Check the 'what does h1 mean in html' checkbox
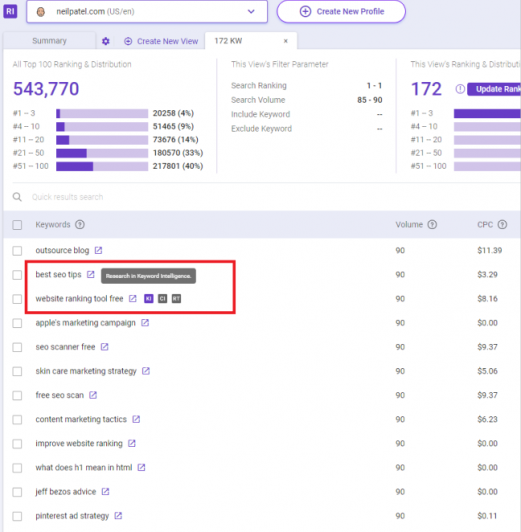This screenshot has height=532, width=521. (x=17, y=468)
